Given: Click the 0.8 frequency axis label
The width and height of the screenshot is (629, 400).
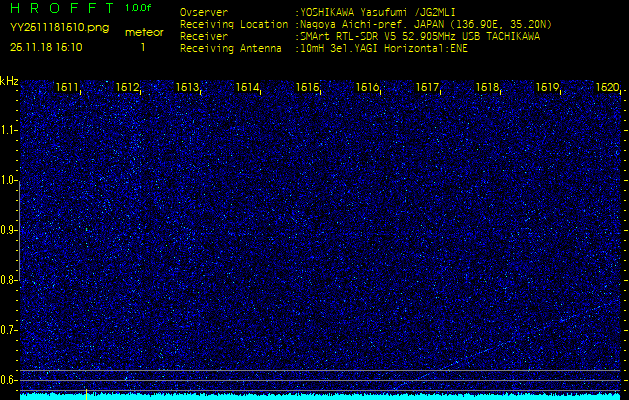Looking at the screenshot, I should point(8,280).
